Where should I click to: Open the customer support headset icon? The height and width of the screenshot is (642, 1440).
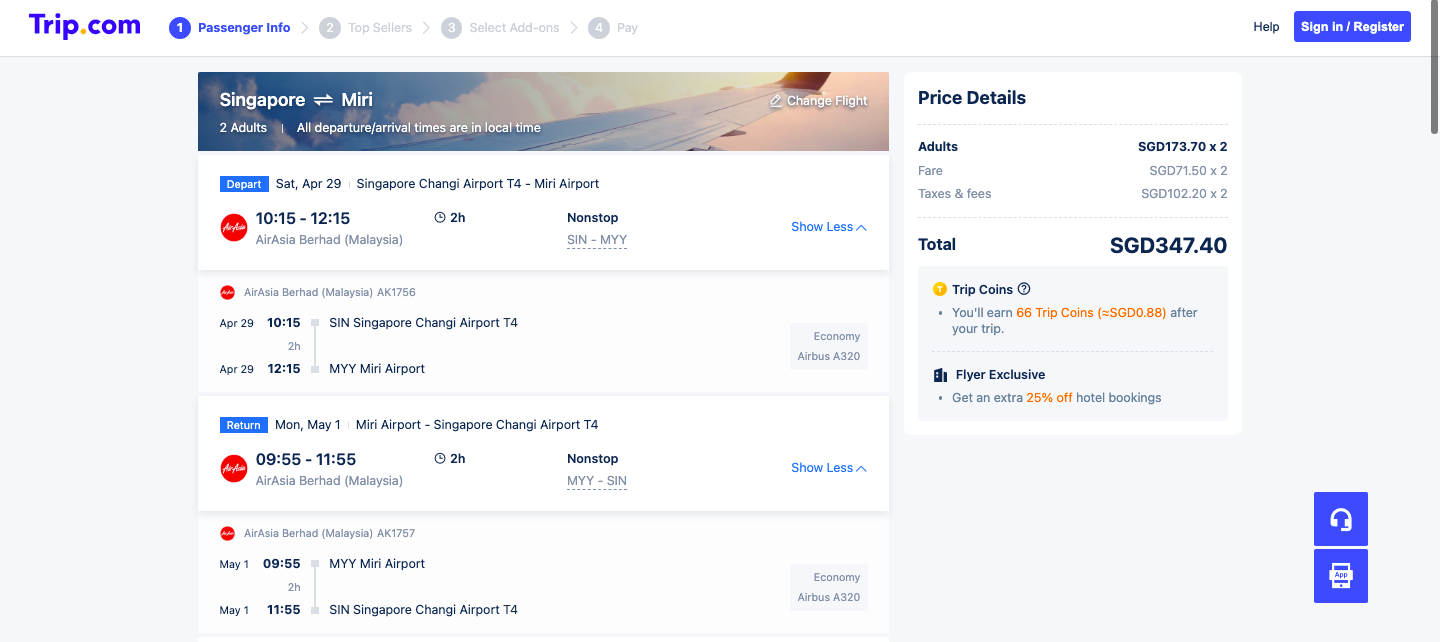coord(1341,519)
